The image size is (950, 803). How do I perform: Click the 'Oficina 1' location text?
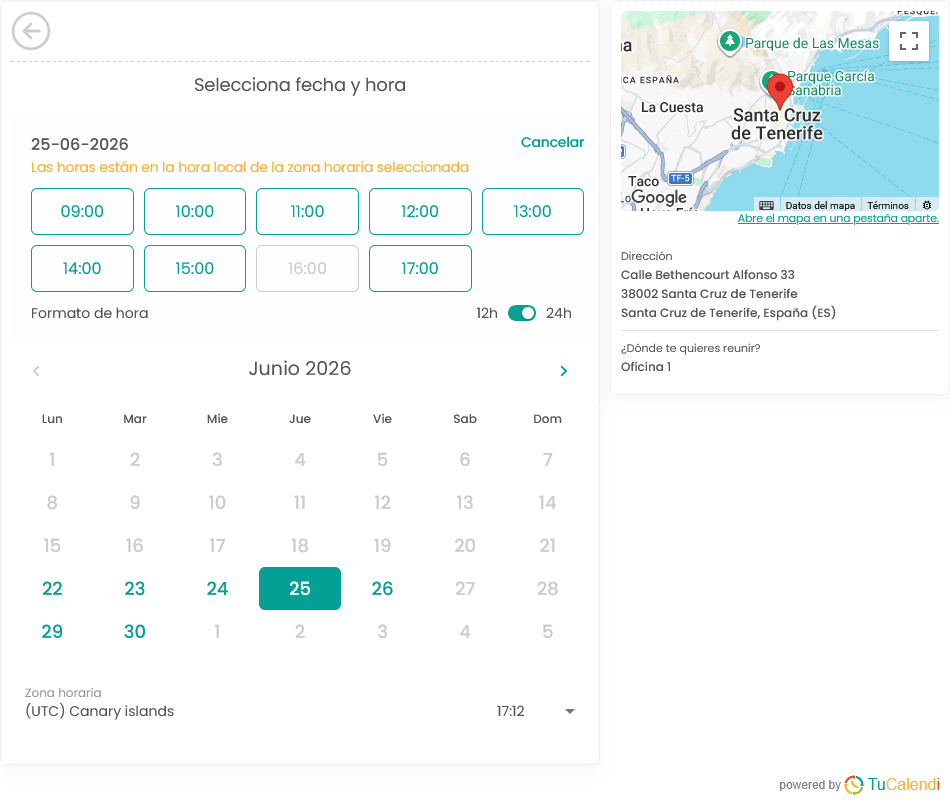click(x=646, y=367)
